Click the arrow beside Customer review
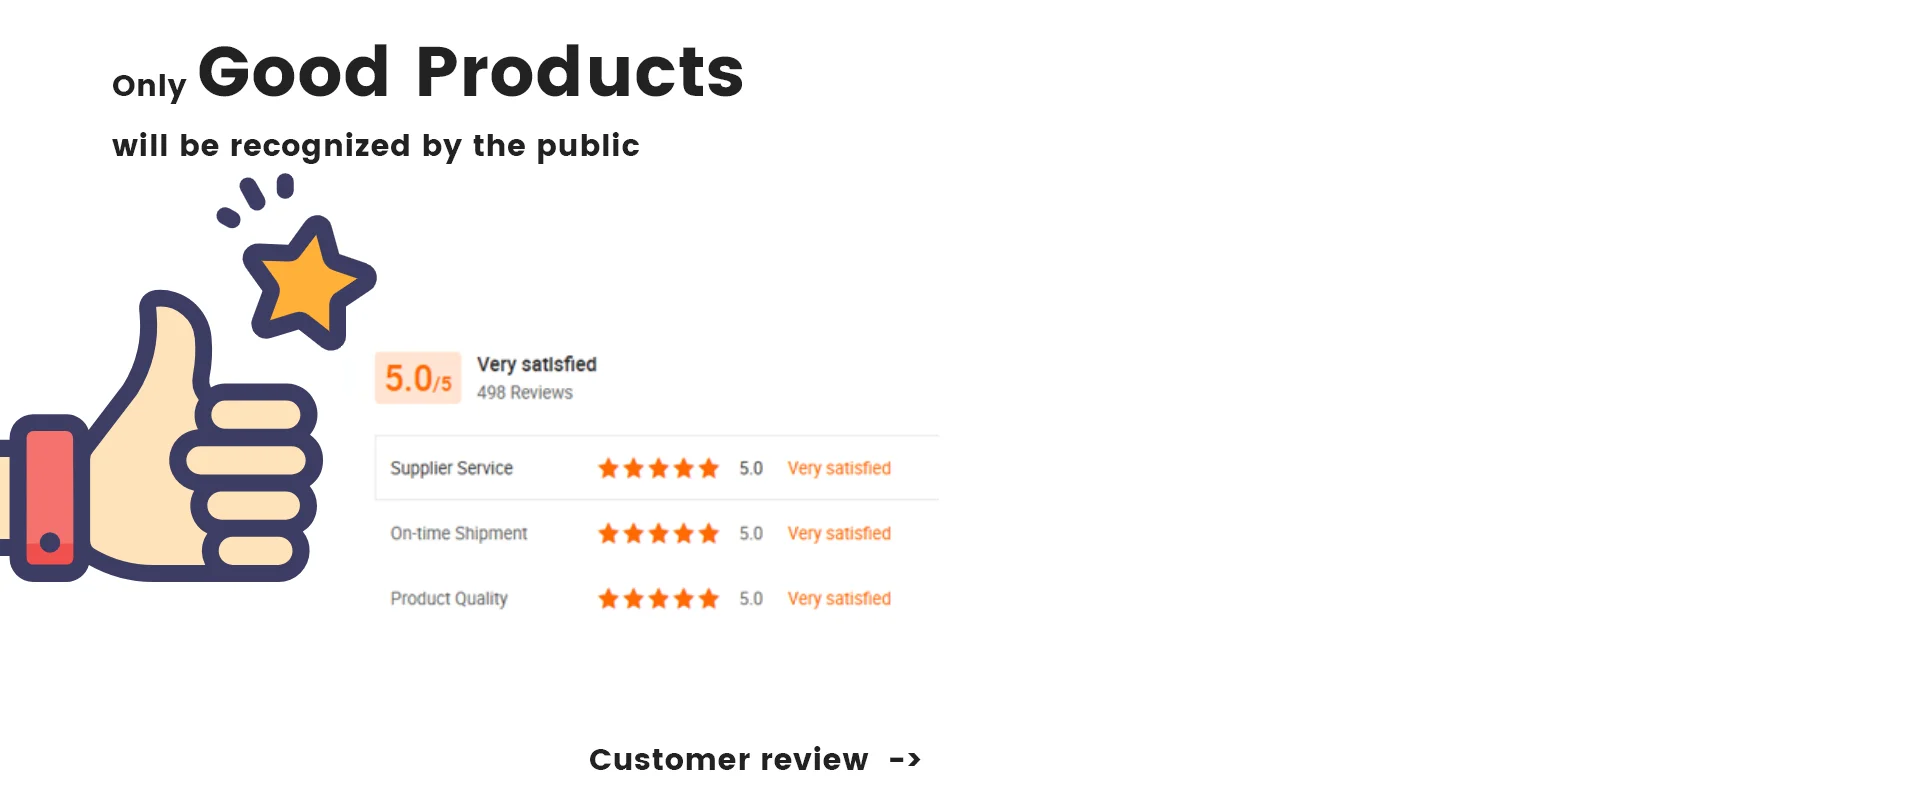 coord(905,760)
